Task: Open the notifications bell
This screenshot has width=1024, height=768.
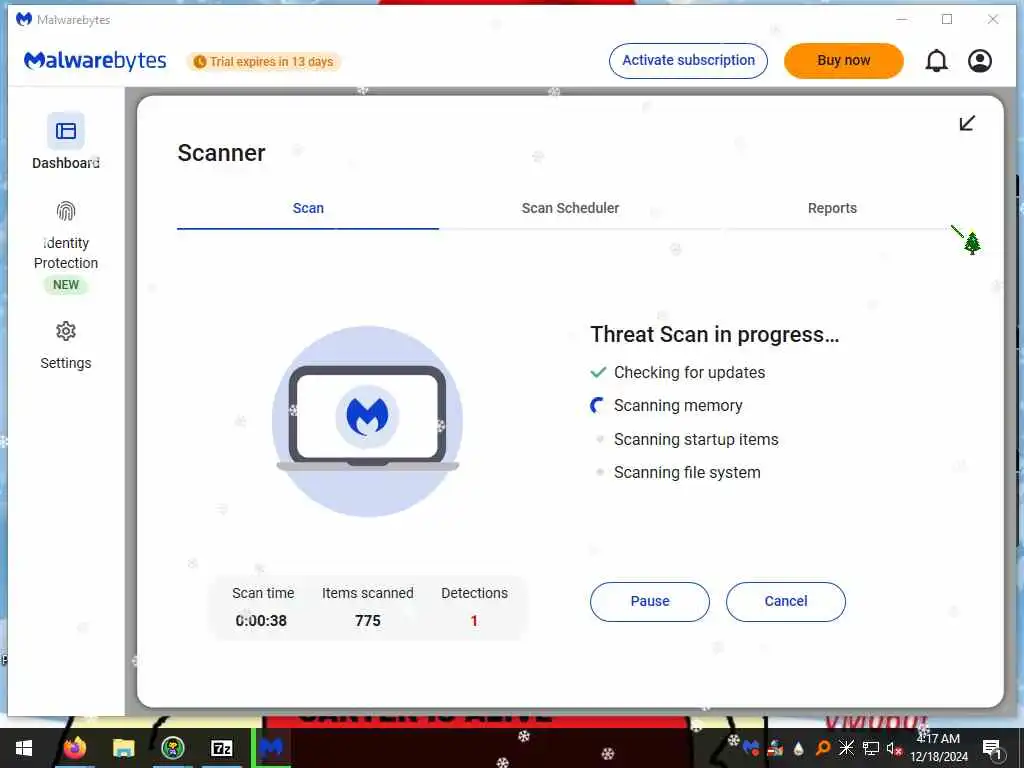Action: (x=936, y=61)
